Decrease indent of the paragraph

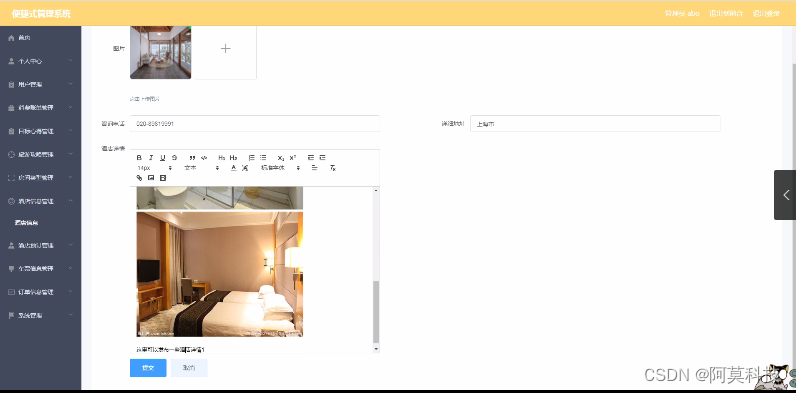point(311,157)
